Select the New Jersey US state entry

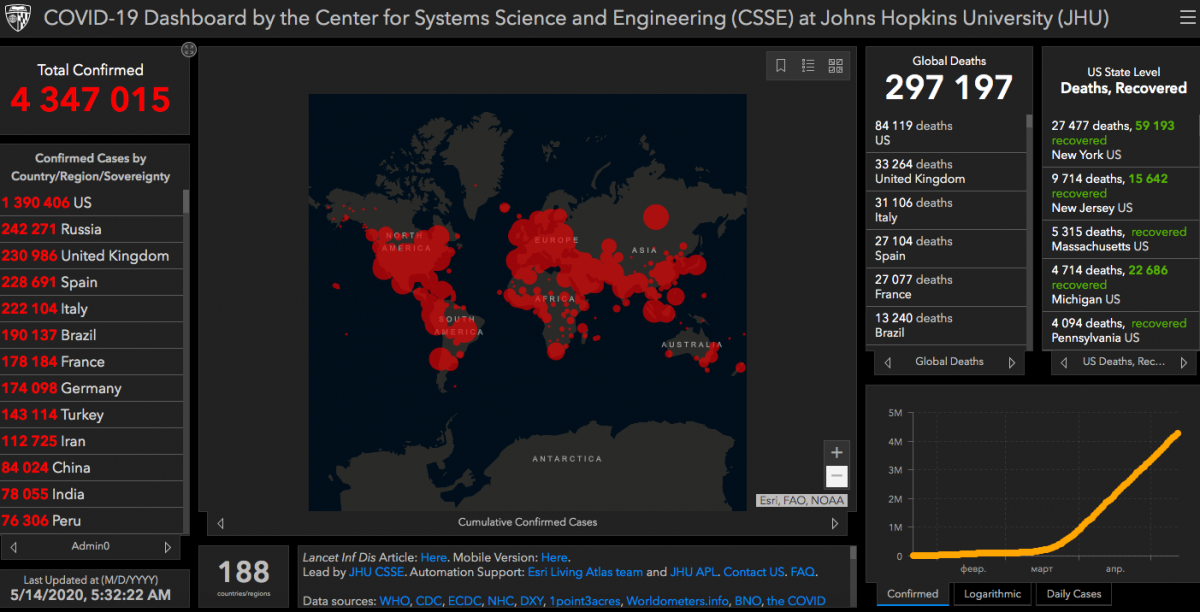1121,193
